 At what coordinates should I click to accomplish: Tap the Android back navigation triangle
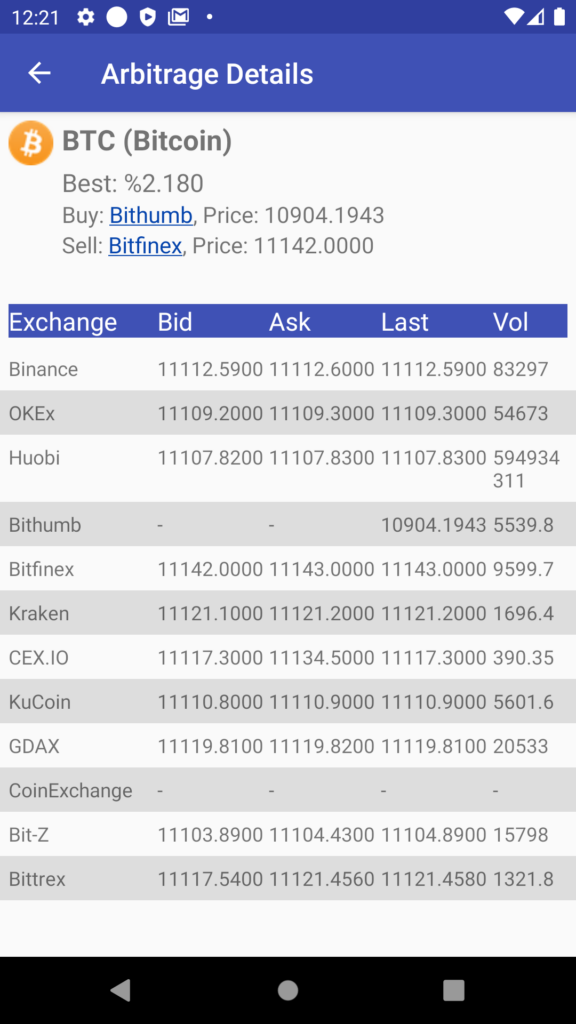click(x=120, y=990)
